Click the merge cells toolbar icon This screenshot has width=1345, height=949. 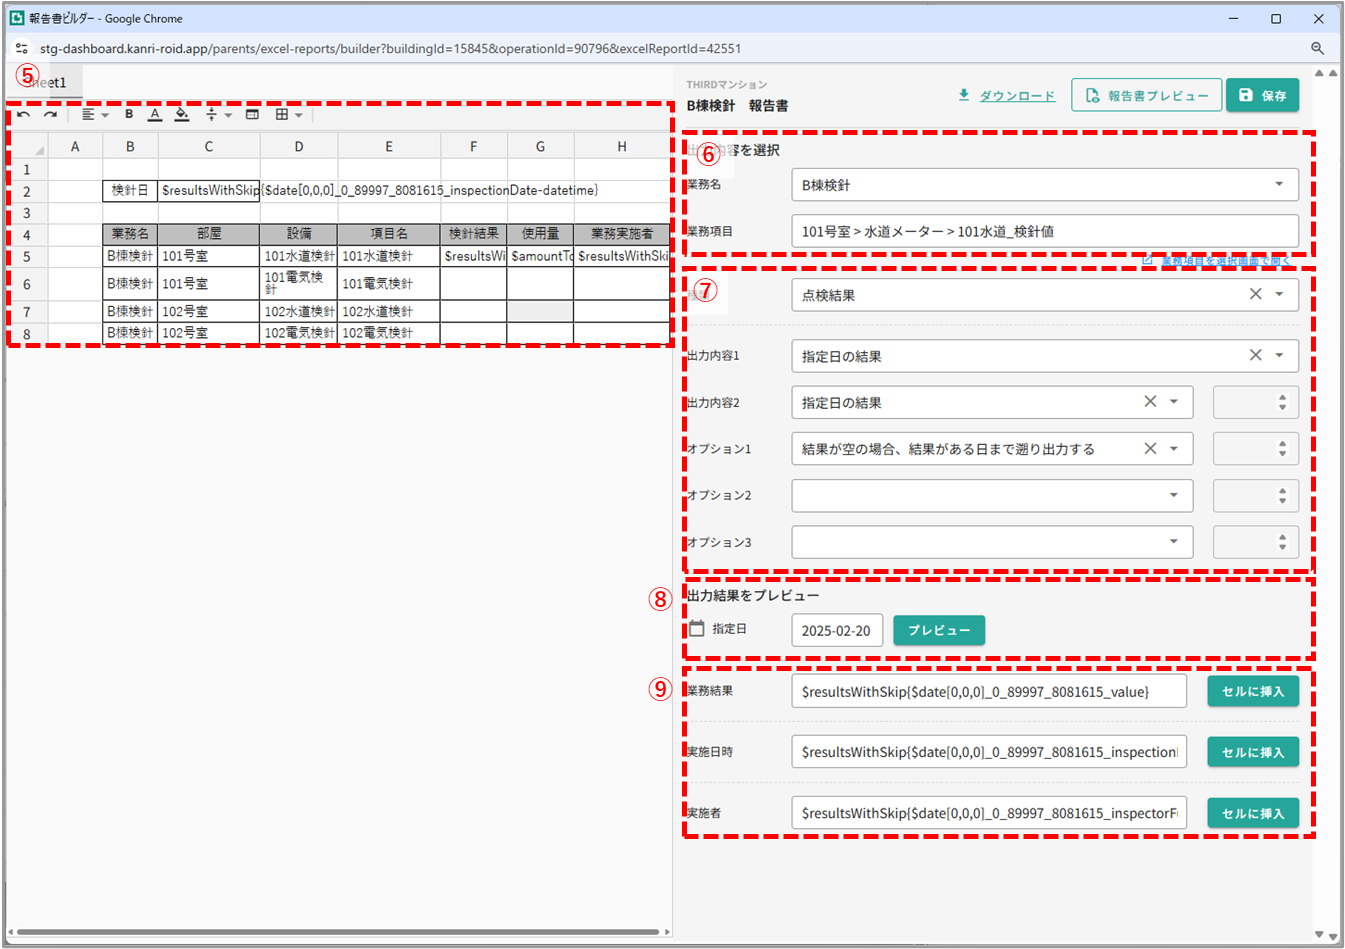pos(252,115)
